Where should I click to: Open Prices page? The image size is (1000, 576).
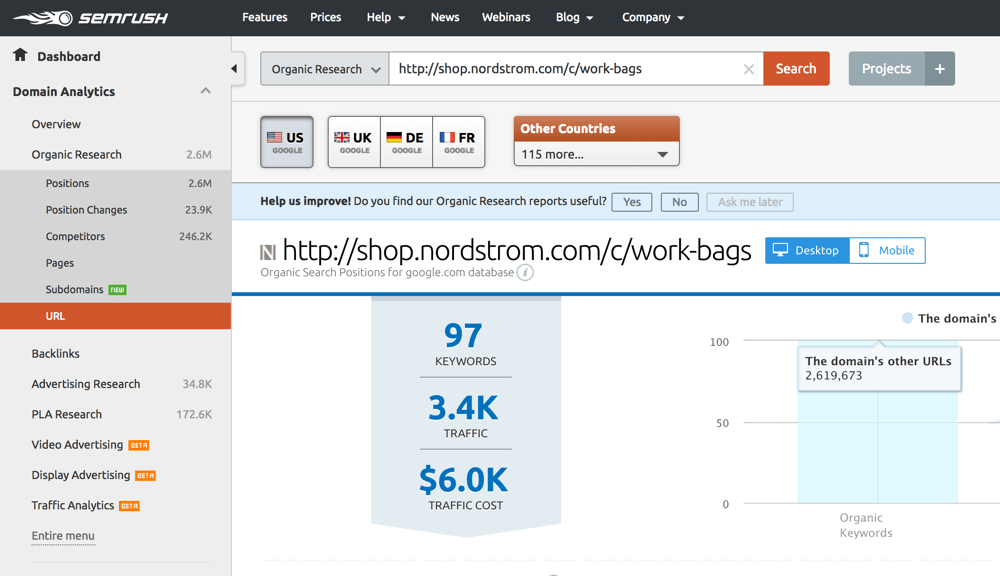click(325, 17)
